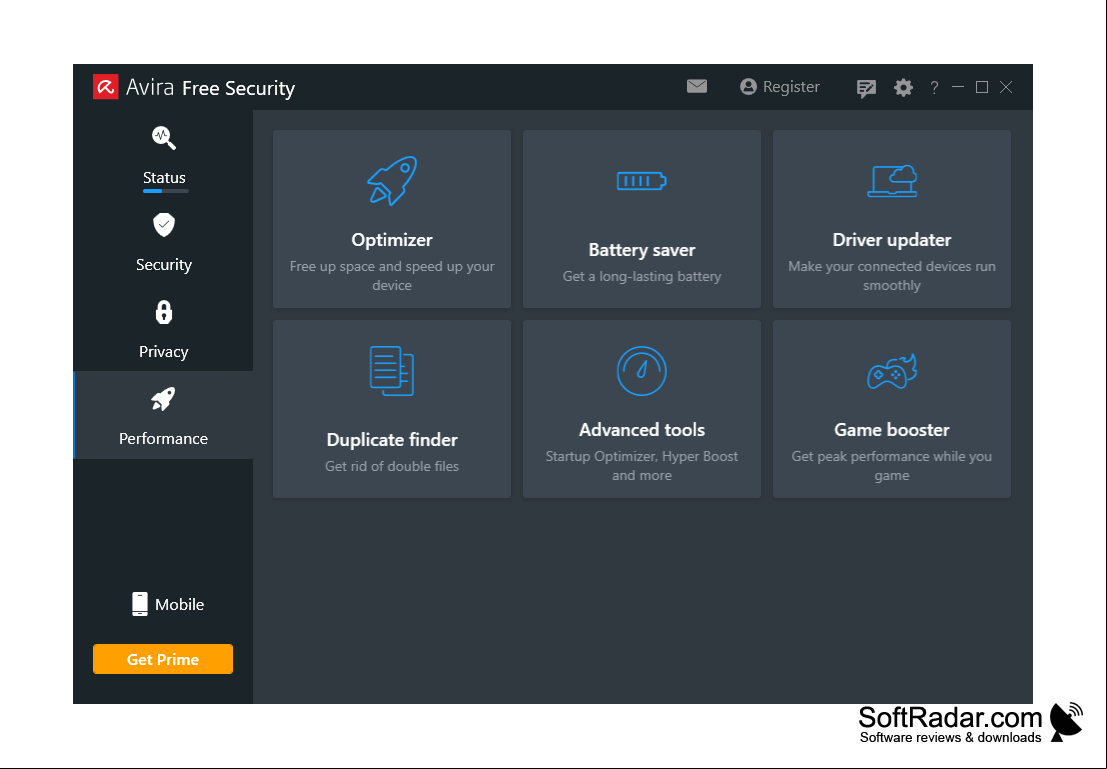Open settings via the gear icon
Screen dimensions: 1107x769
click(x=903, y=88)
